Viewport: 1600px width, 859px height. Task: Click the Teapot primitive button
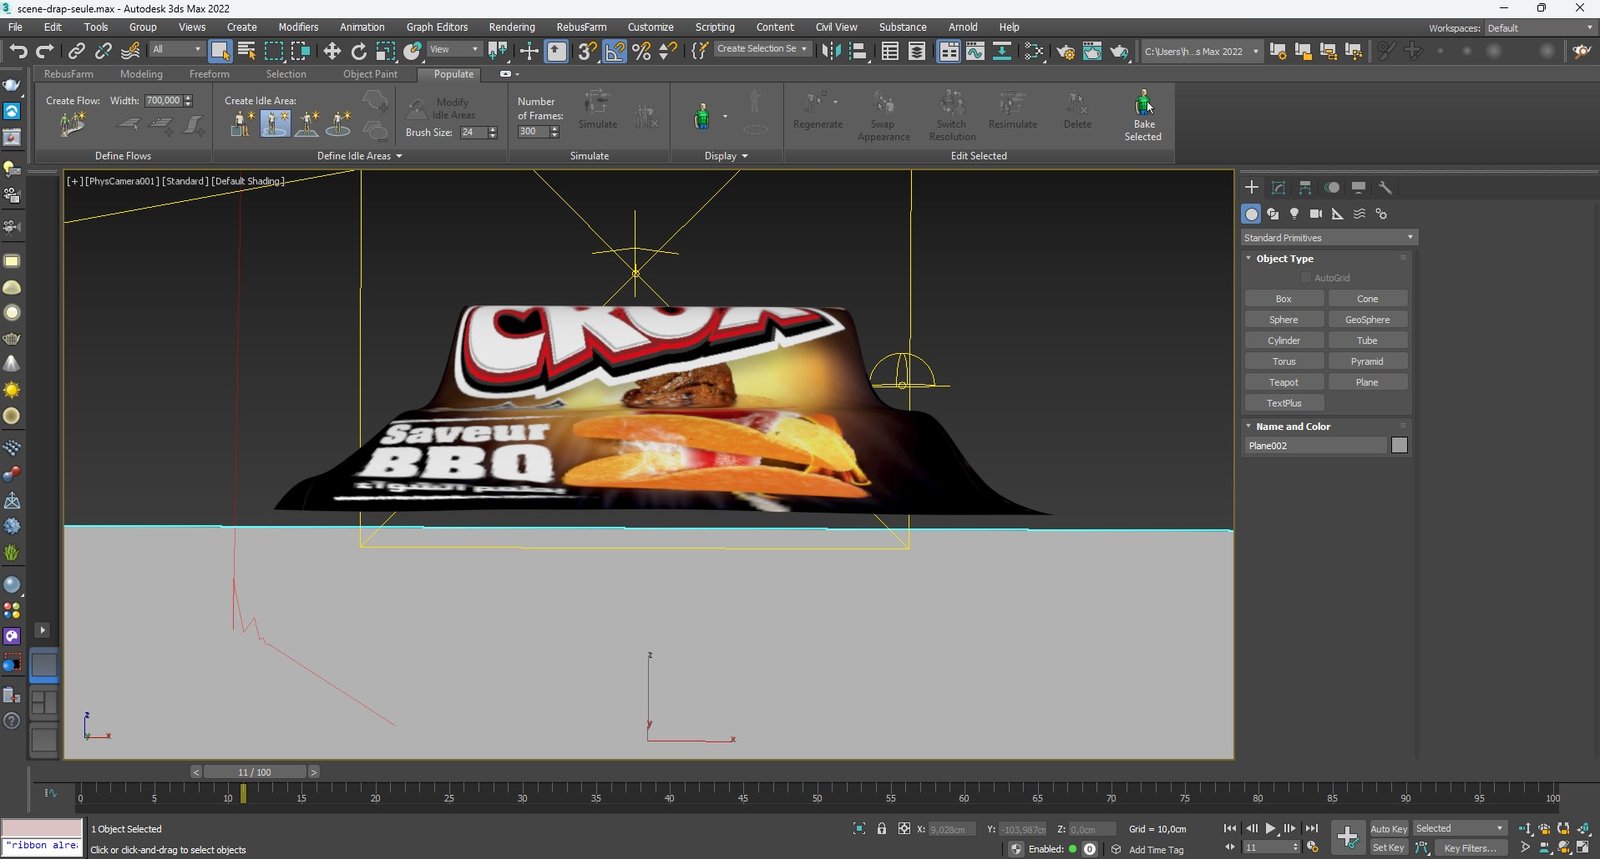click(1283, 382)
